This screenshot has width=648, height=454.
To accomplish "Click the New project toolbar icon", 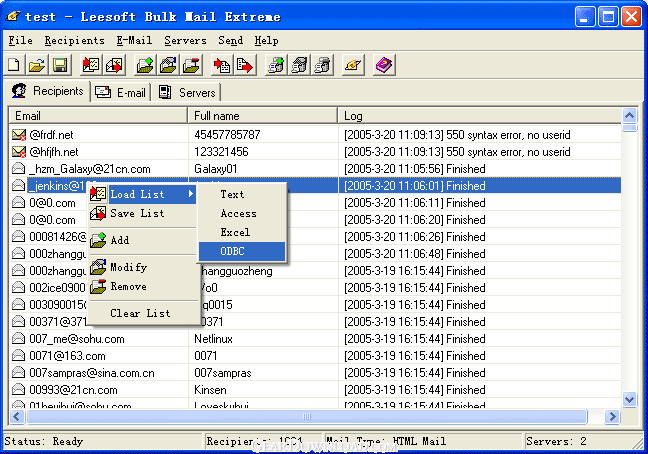I will 14,65.
